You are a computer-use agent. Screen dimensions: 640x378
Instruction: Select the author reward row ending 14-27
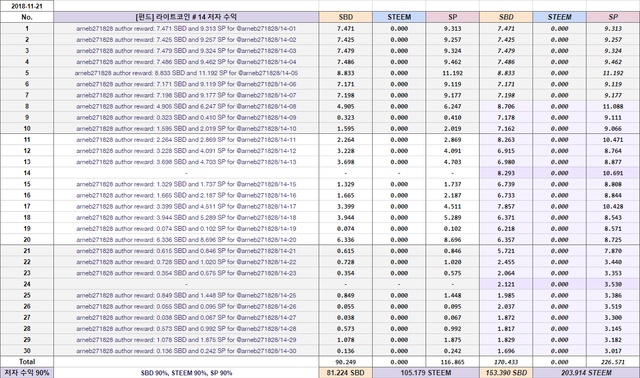pyautogui.click(x=186, y=318)
